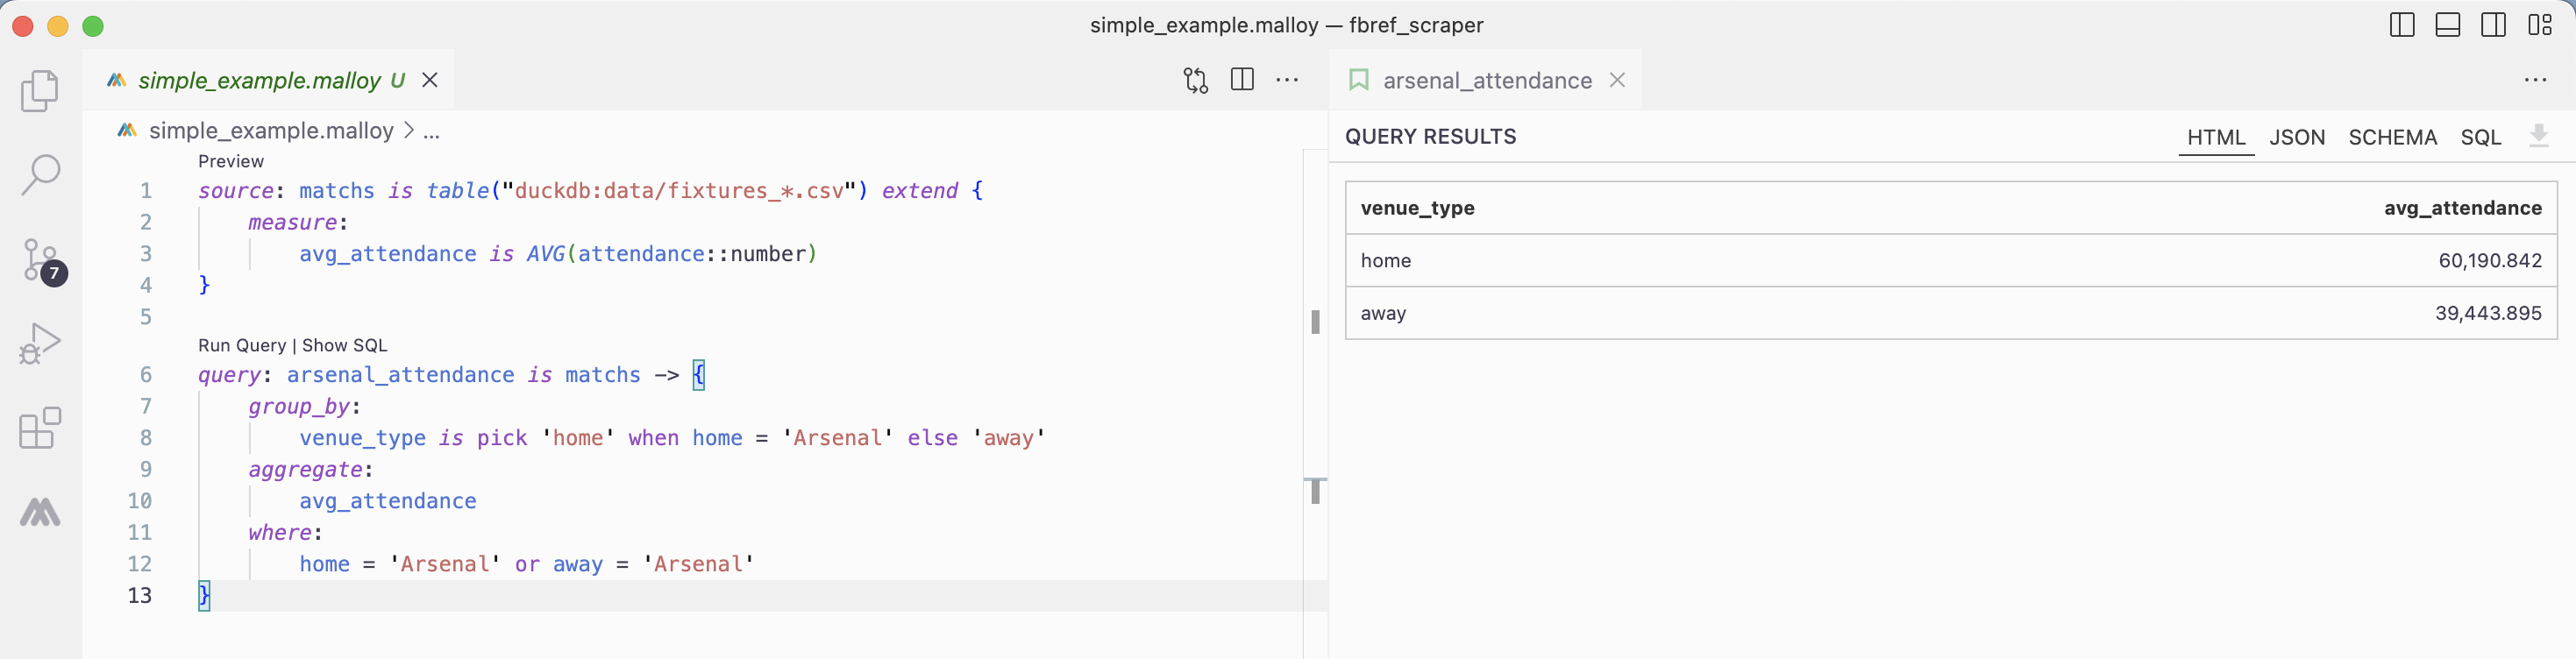This screenshot has width=2576, height=659.
Task: Open the Run and Debug view
Action: (40, 344)
